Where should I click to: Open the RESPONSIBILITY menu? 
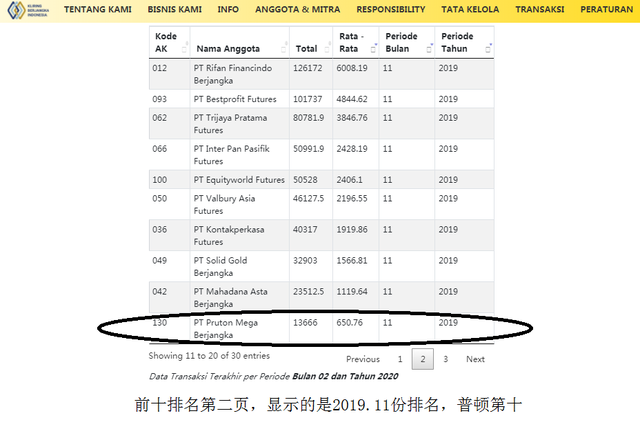(391, 9)
